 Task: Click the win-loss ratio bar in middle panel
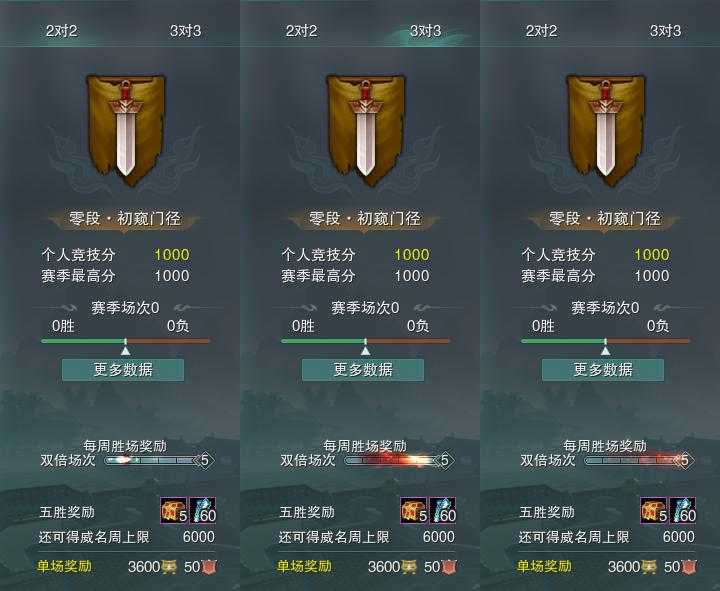click(366, 341)
